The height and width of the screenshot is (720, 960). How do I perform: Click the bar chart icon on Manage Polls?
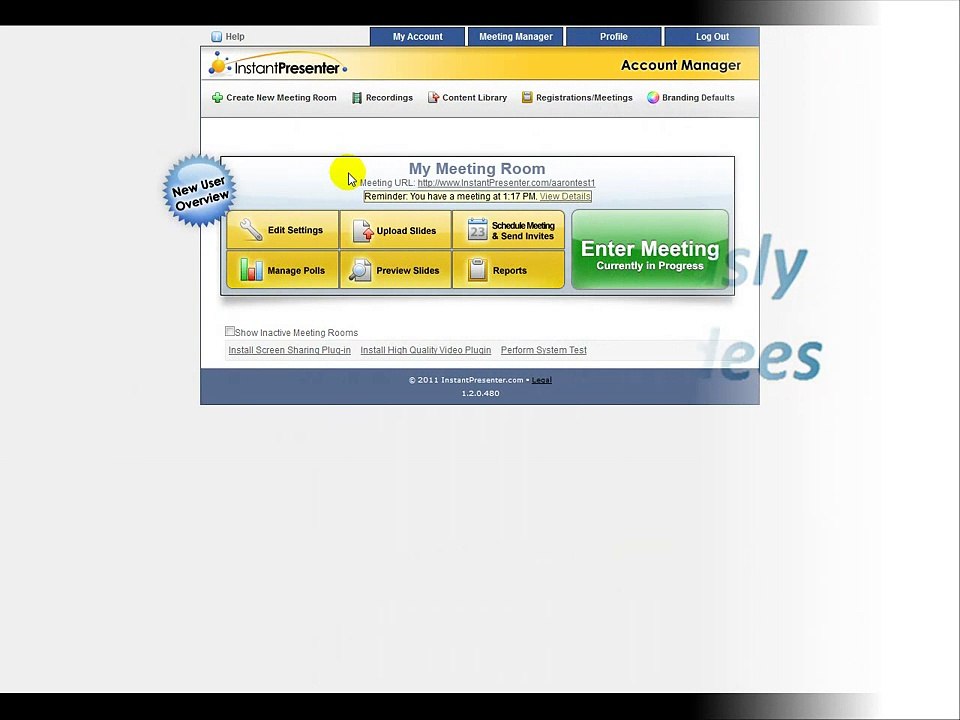click(x=251, y=270)
